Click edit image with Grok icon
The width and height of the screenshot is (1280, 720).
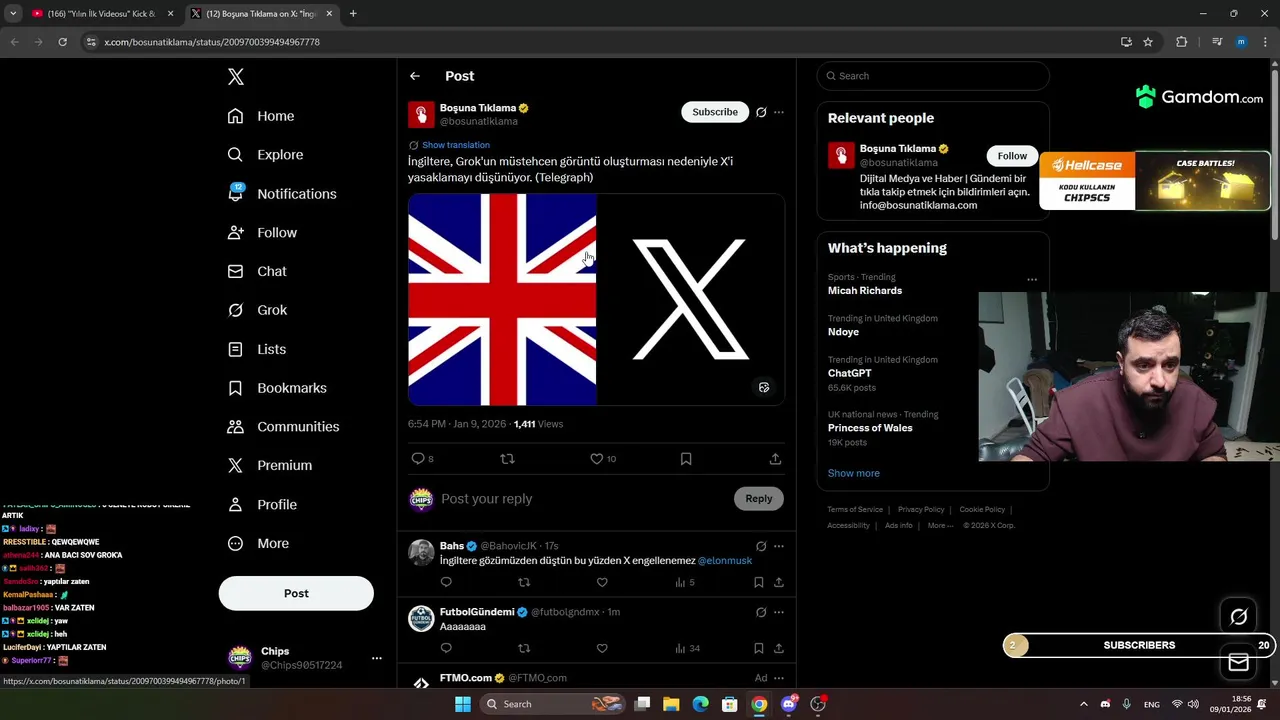tap(764, 387)
